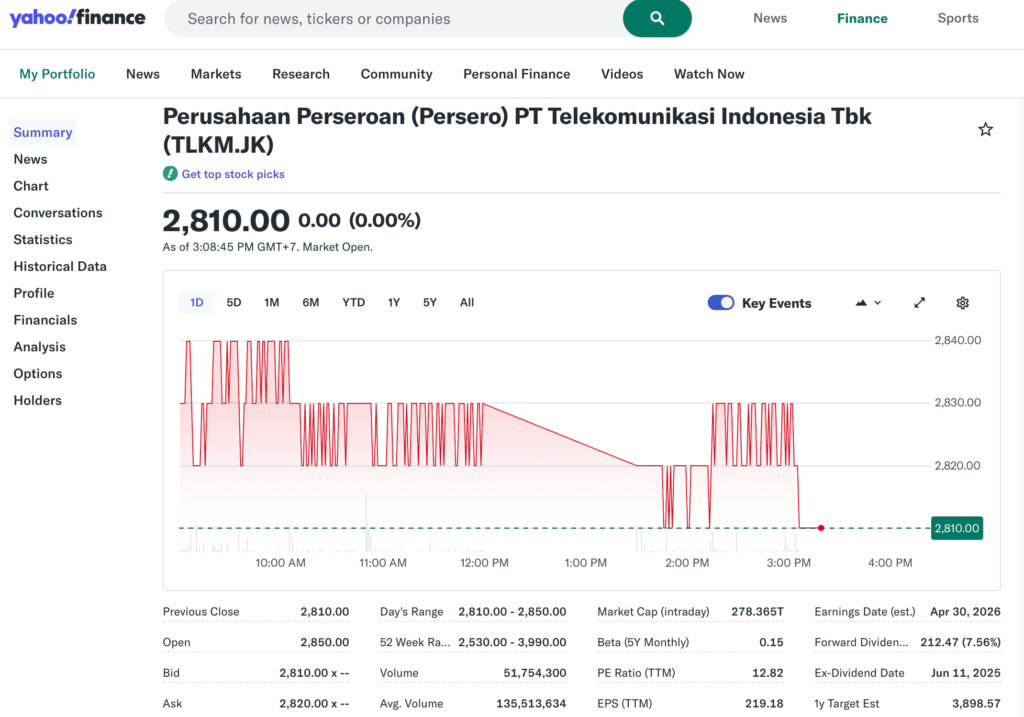Select Conversations in sidebar

coord(58,212)
